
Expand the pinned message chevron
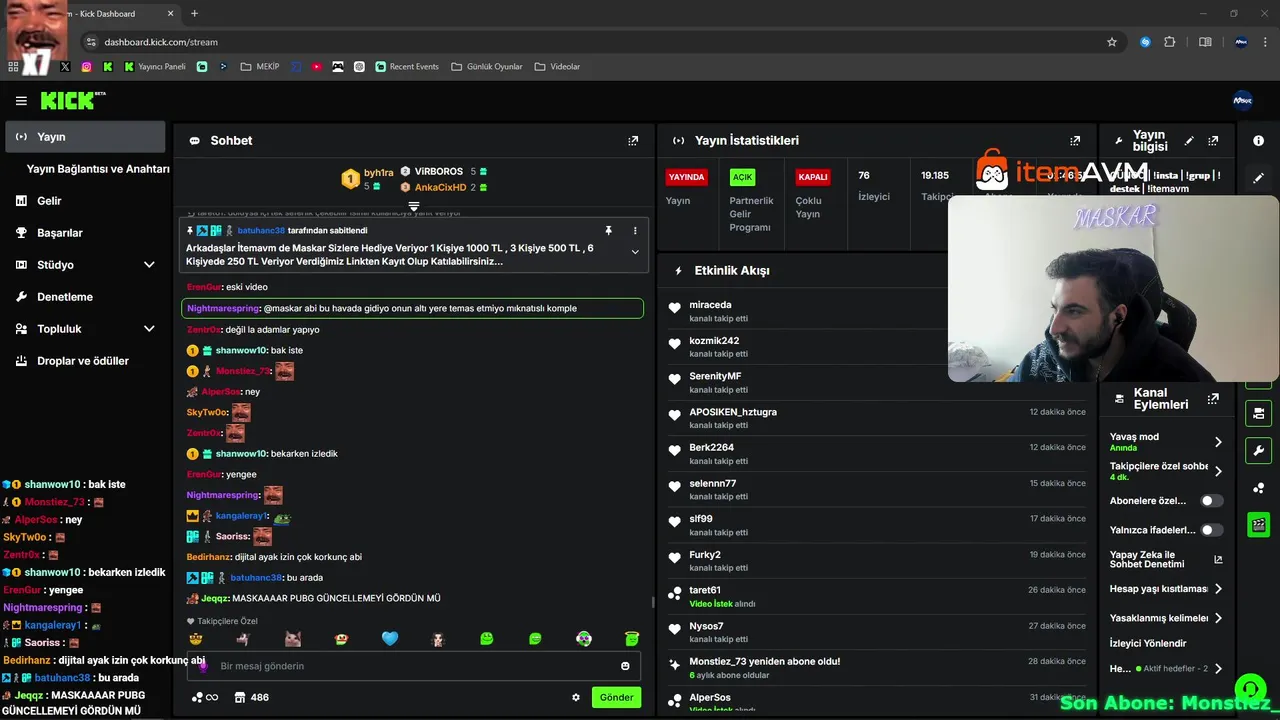(x=635, y=252)
